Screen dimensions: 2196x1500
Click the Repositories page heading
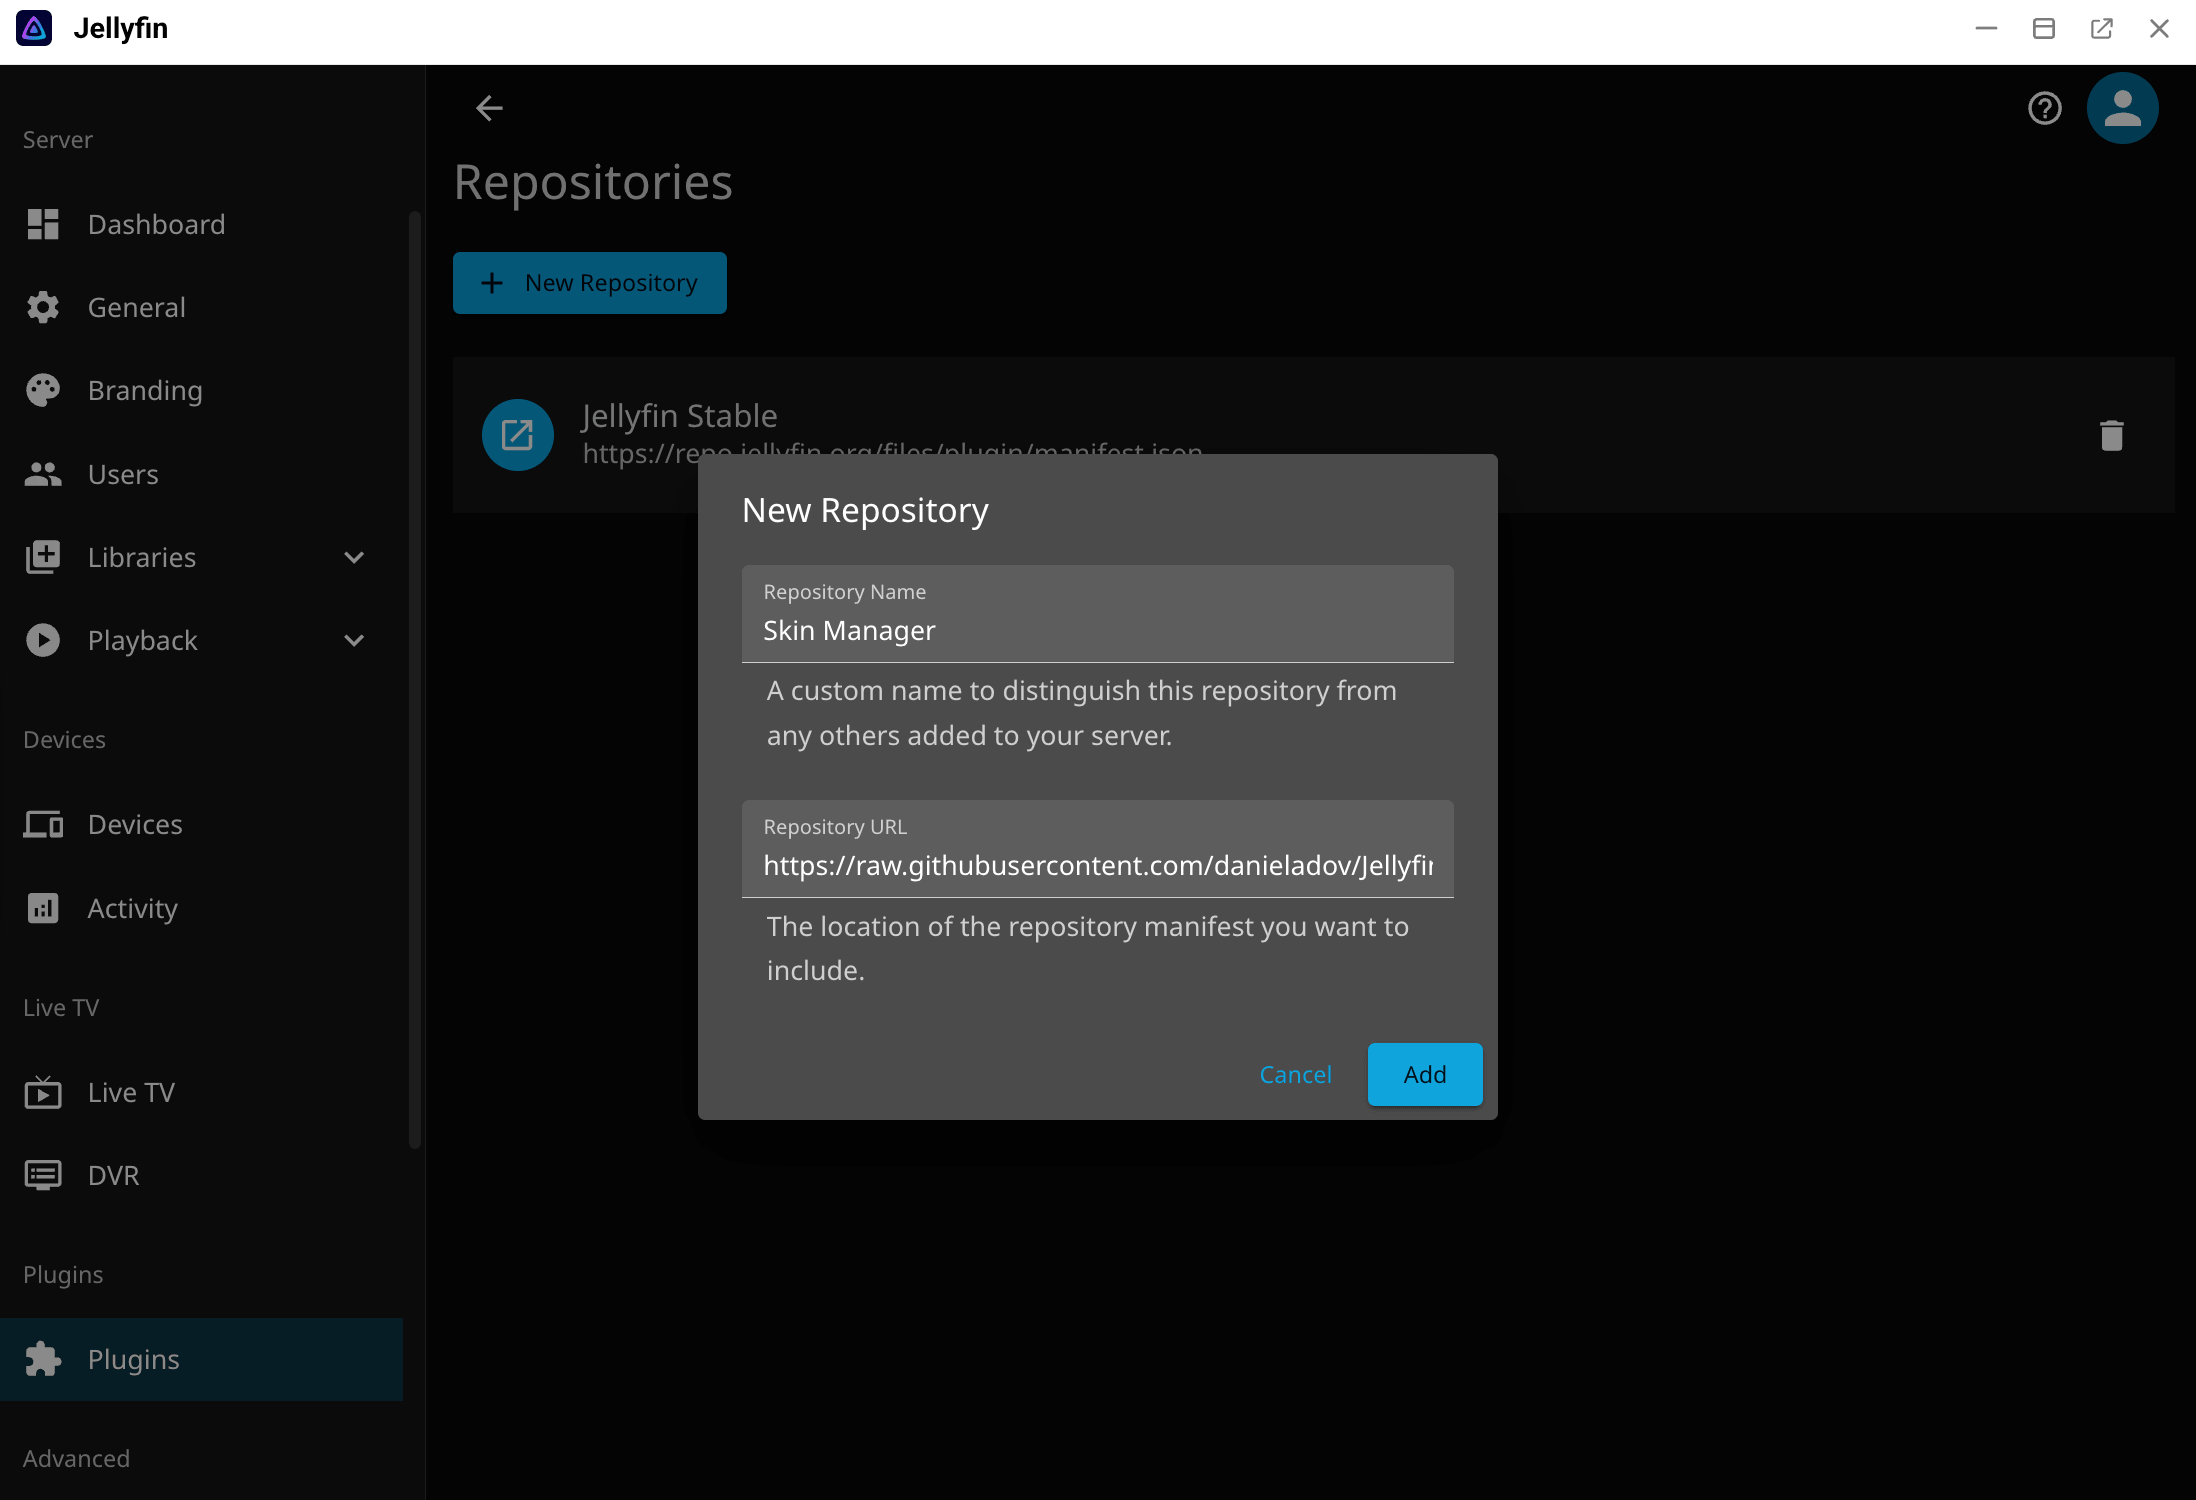click(593, 182)
